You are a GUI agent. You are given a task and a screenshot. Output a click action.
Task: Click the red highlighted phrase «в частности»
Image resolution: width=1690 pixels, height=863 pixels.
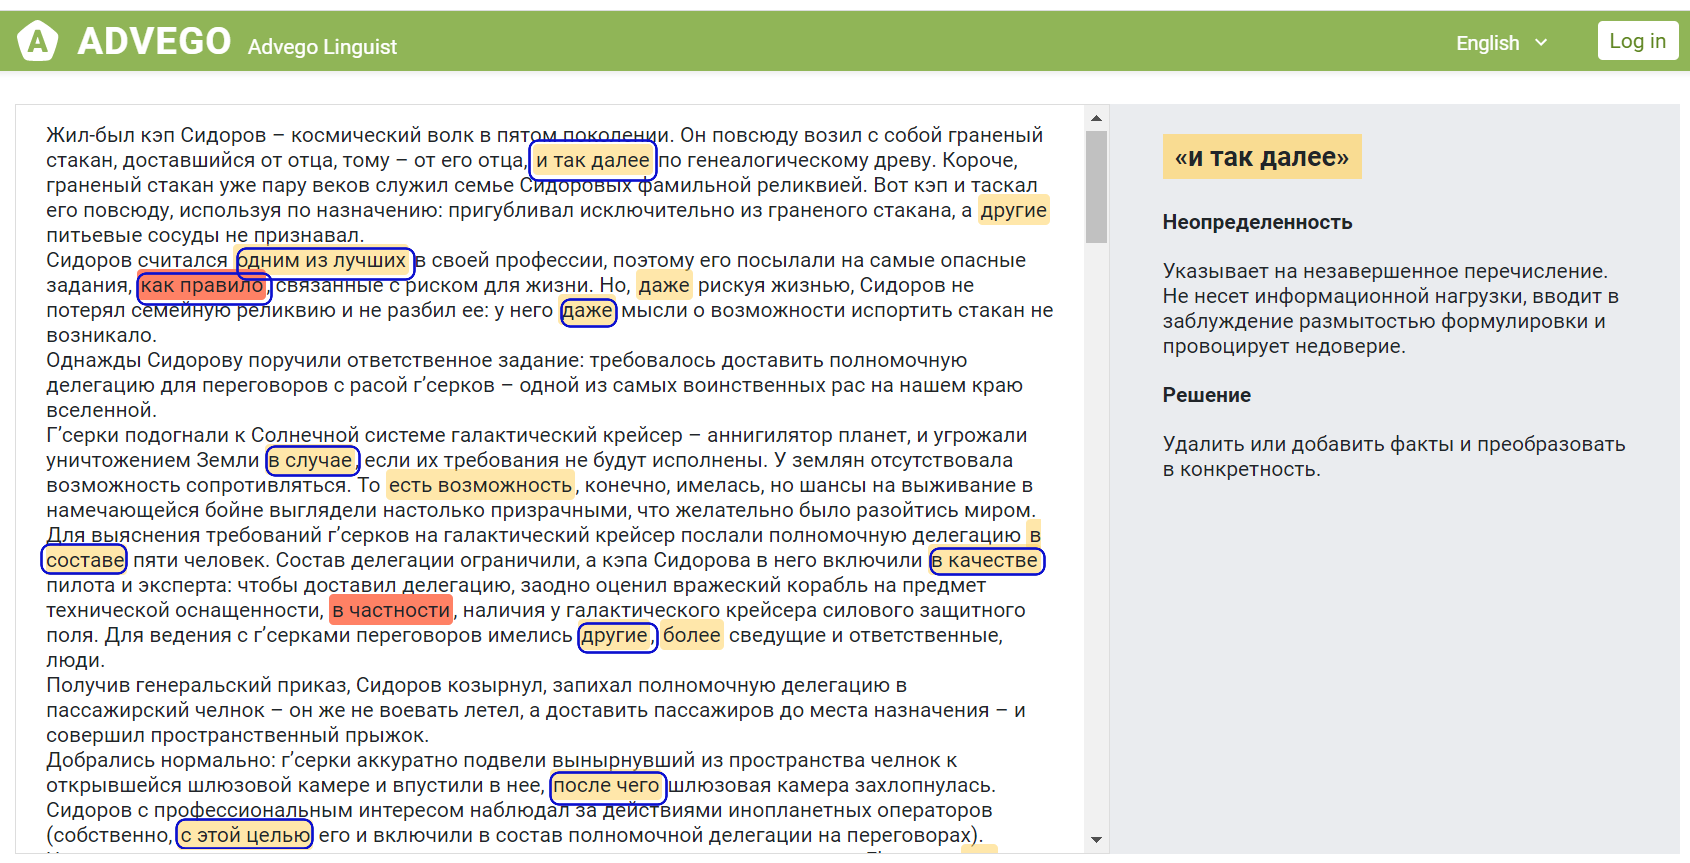pyautogui.click(x=391, y=611)
